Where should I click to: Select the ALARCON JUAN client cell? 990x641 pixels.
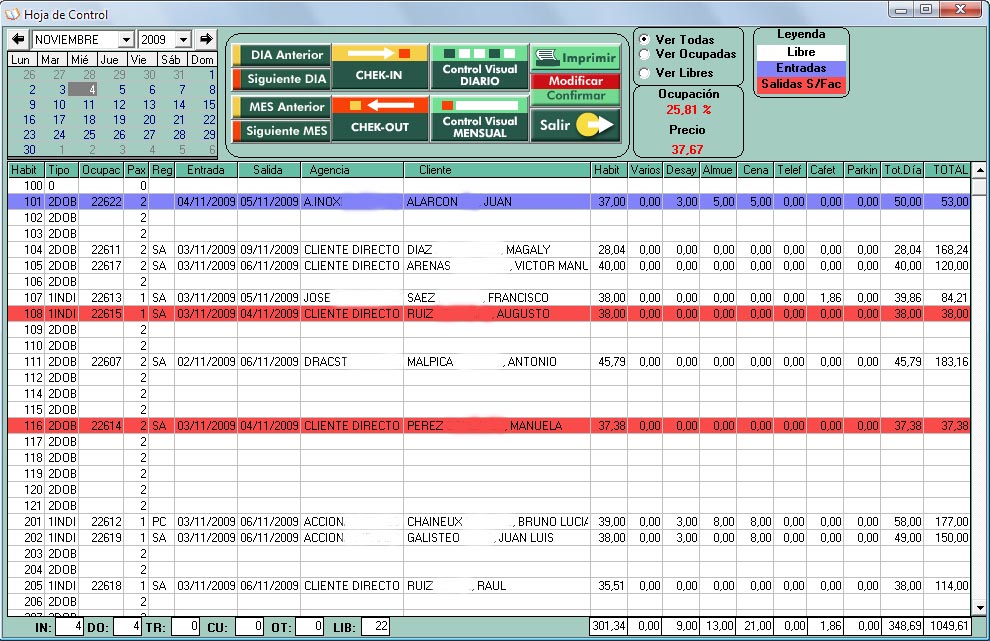tap(497, 202)
